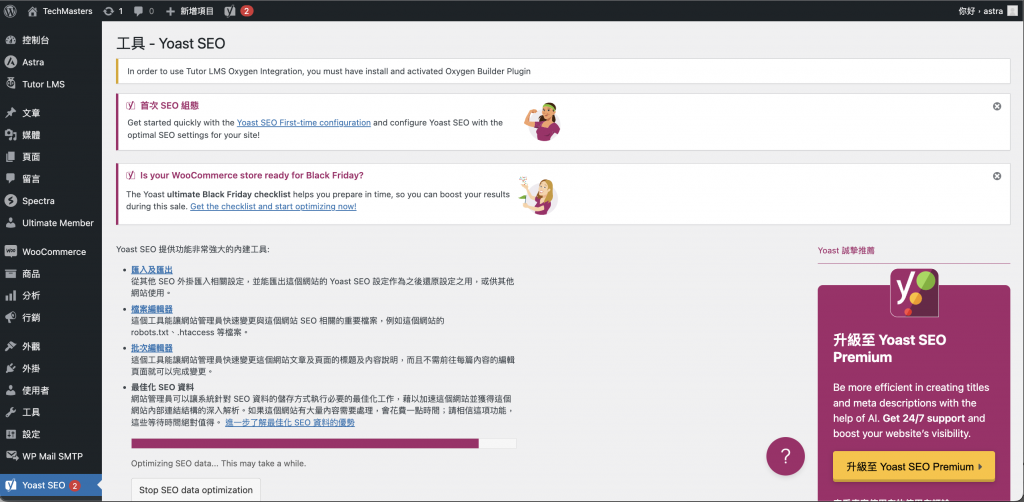Open 新增項目 in the admin bar
1024x502 pixels.
189,11
